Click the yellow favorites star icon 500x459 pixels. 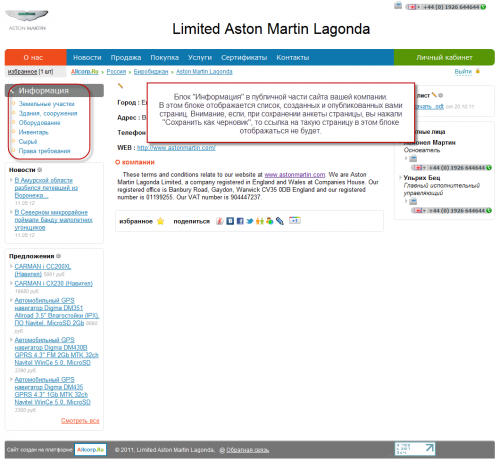coord(160,221)
